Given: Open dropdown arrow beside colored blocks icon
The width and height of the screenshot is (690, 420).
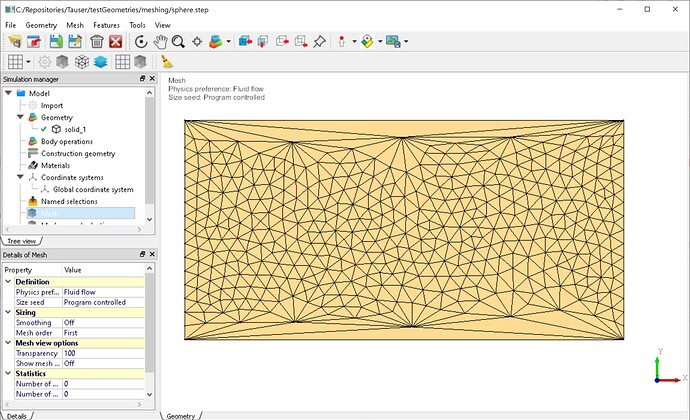Looking at the screenshot, I should (228, 42).
